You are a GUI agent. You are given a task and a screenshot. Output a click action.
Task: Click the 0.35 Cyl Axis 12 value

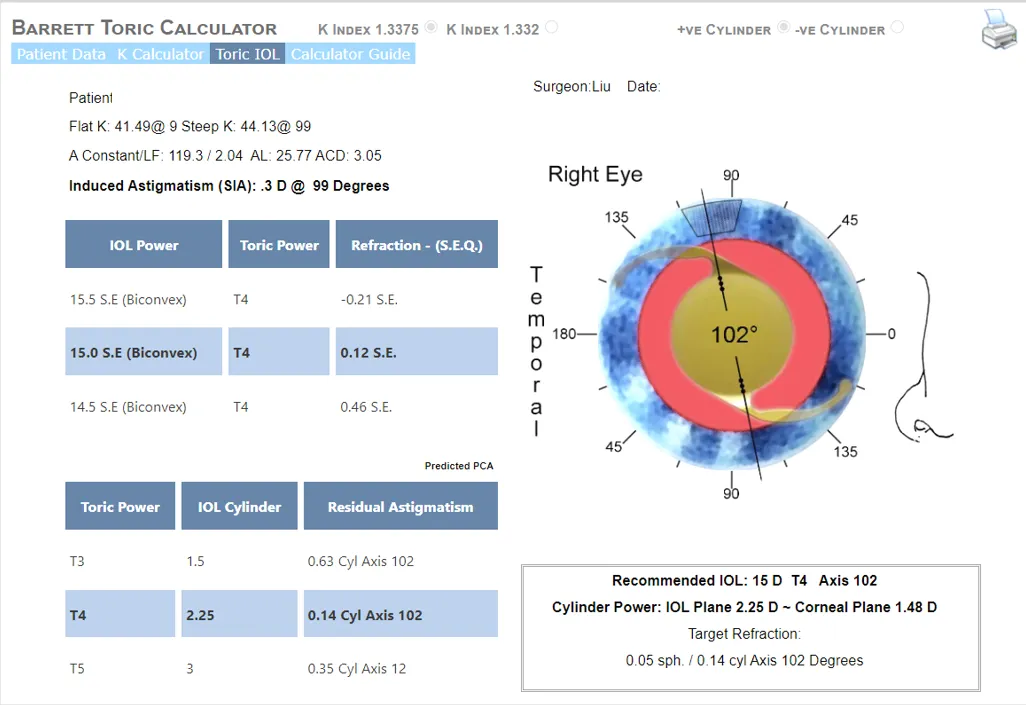click(357, 668)
